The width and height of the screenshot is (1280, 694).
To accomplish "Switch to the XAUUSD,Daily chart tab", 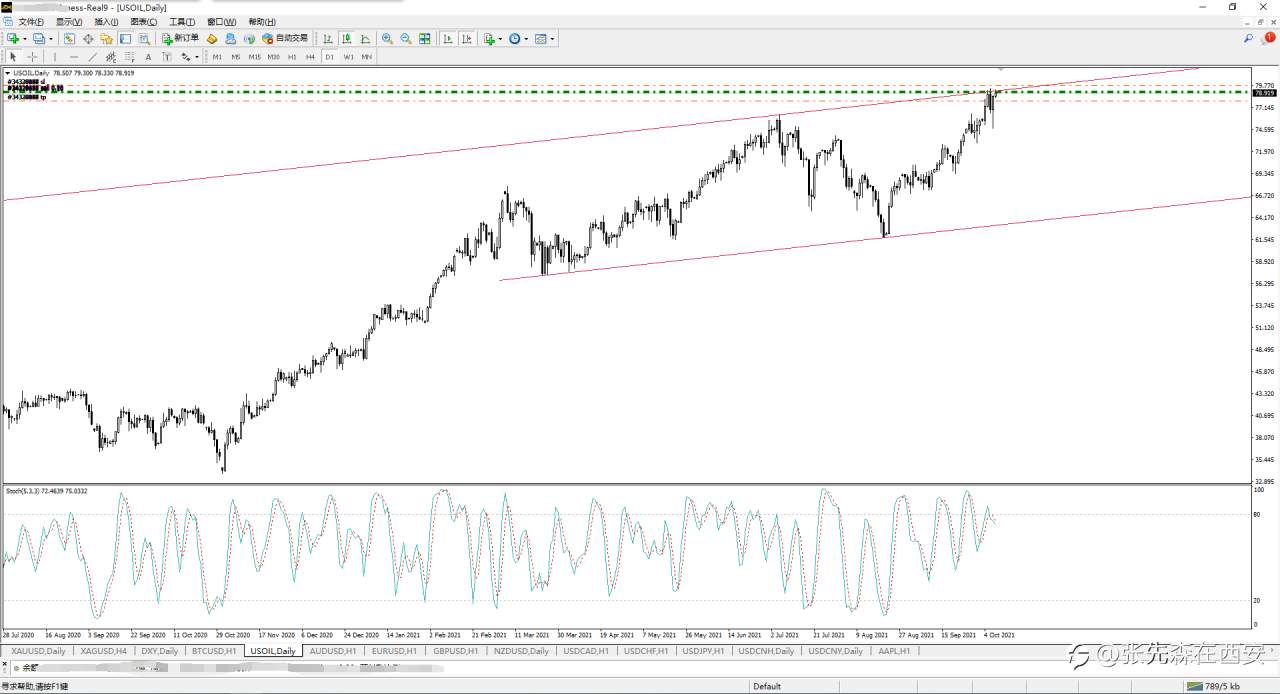I will (38, 651).
